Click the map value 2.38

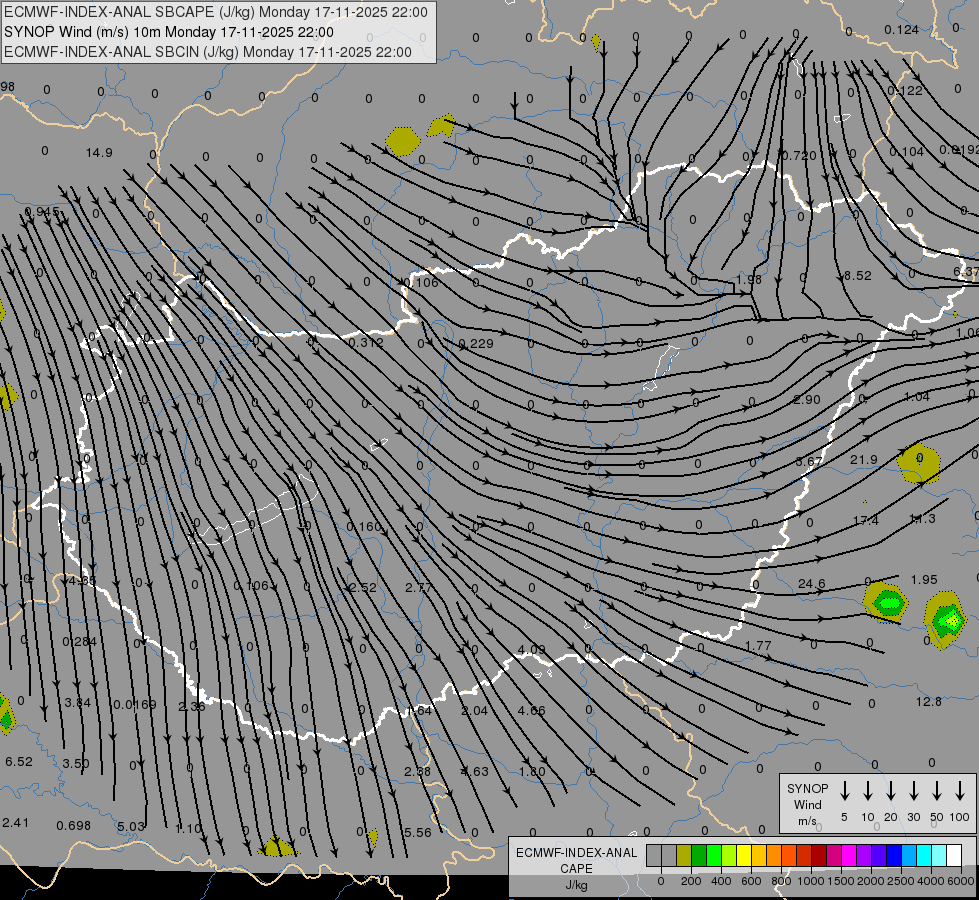point(417,771)
